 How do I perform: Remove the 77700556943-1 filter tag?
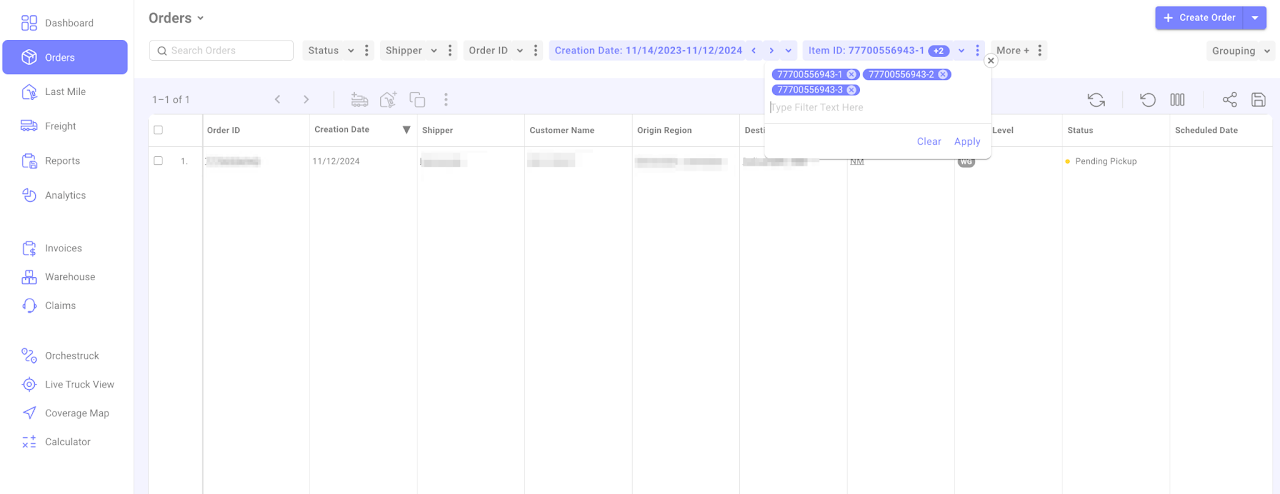(851, 74)
